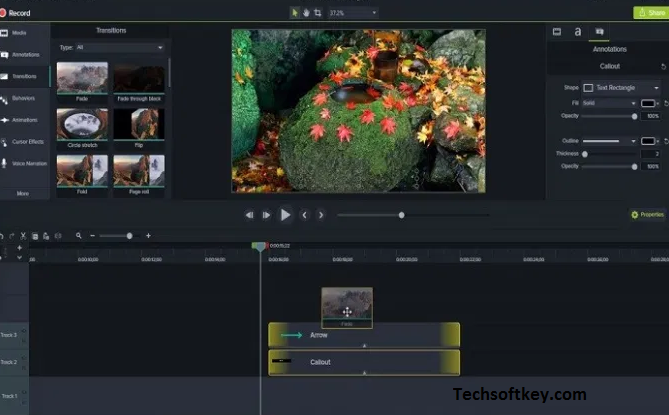Image resolution: width=669 pixels, height=415 pixels.
Task: Click the Split icon in the timeline toolbar
Action: point(58,236)
